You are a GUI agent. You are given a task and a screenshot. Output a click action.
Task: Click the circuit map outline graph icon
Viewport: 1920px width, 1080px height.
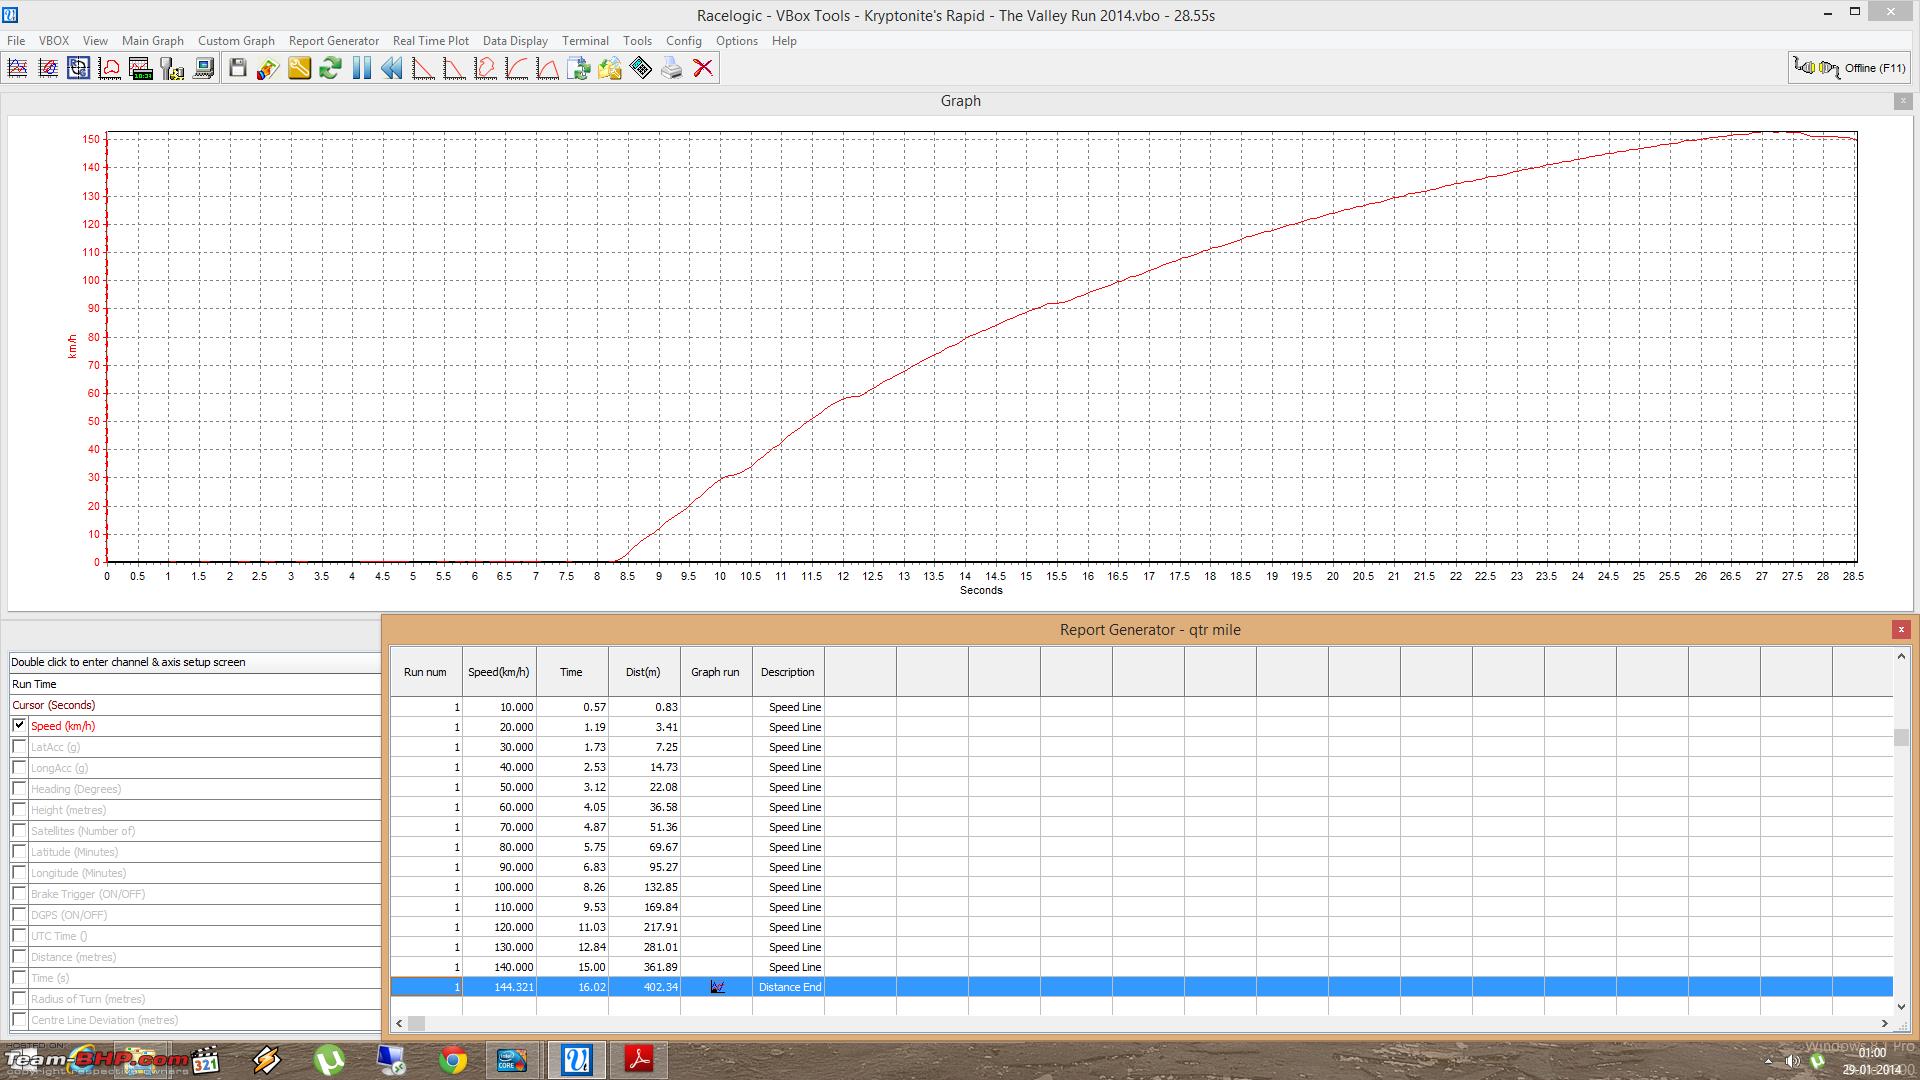485,68
